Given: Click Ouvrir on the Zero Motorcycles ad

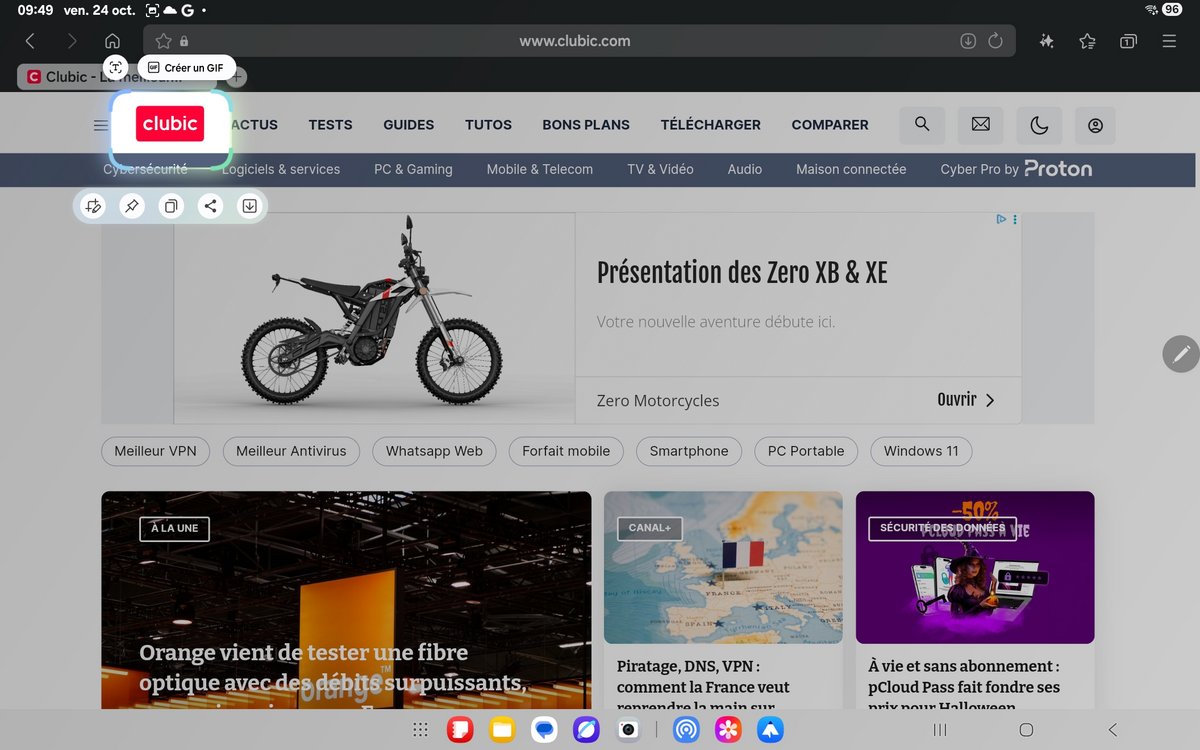Looking at the screenshot, I should pos(965,400).
